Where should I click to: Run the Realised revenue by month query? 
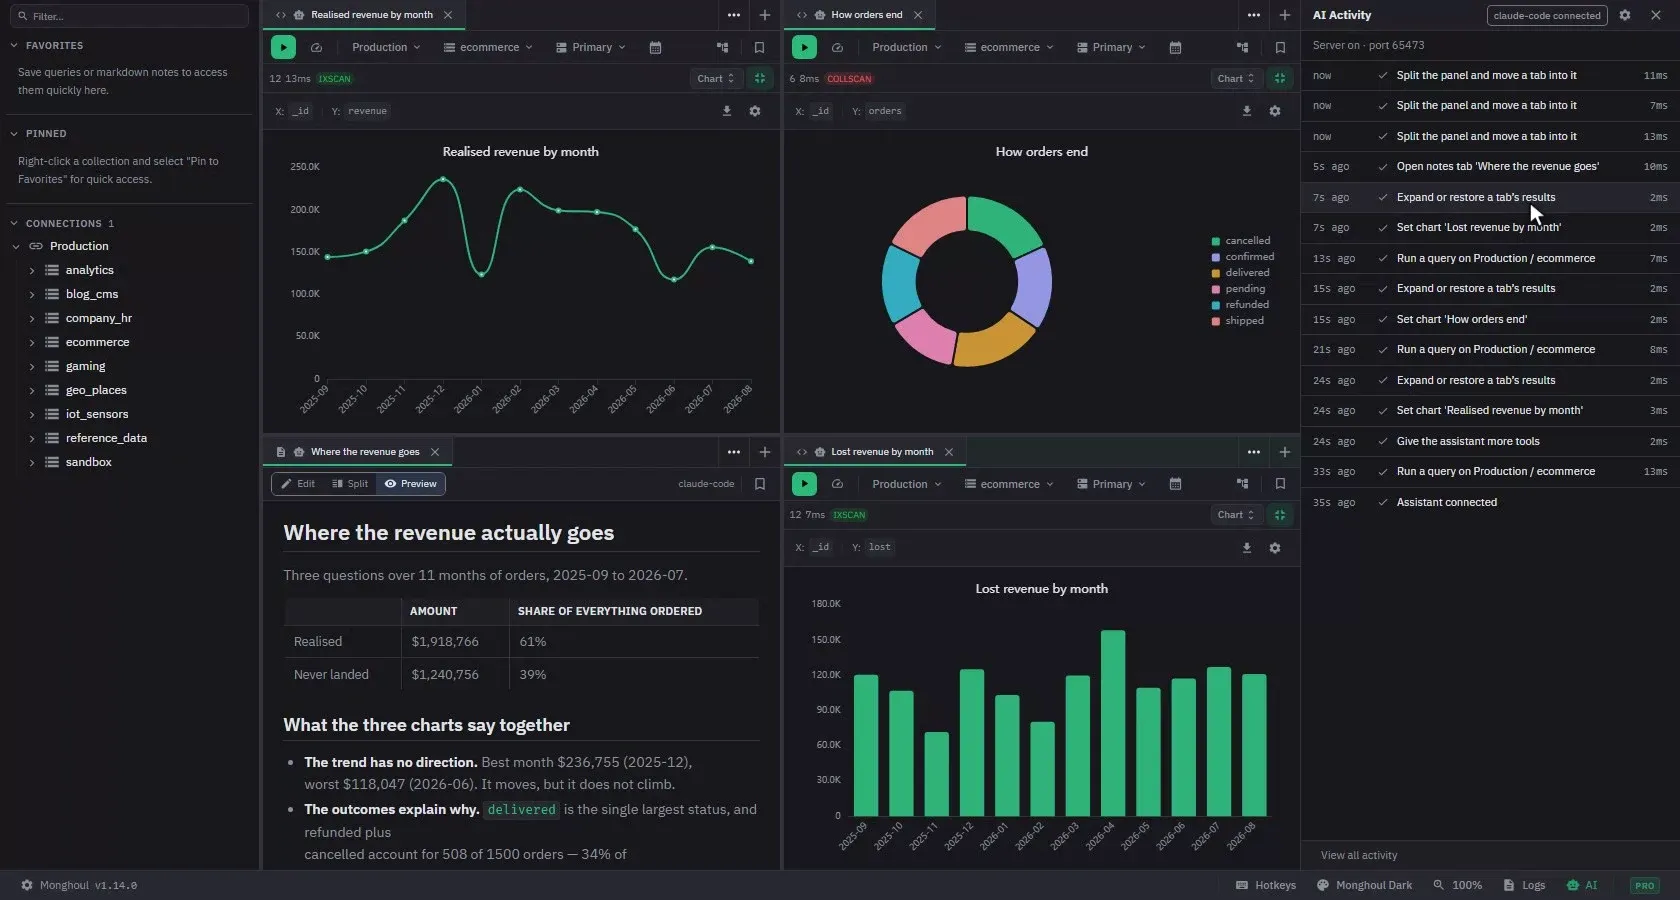(283, 47)
